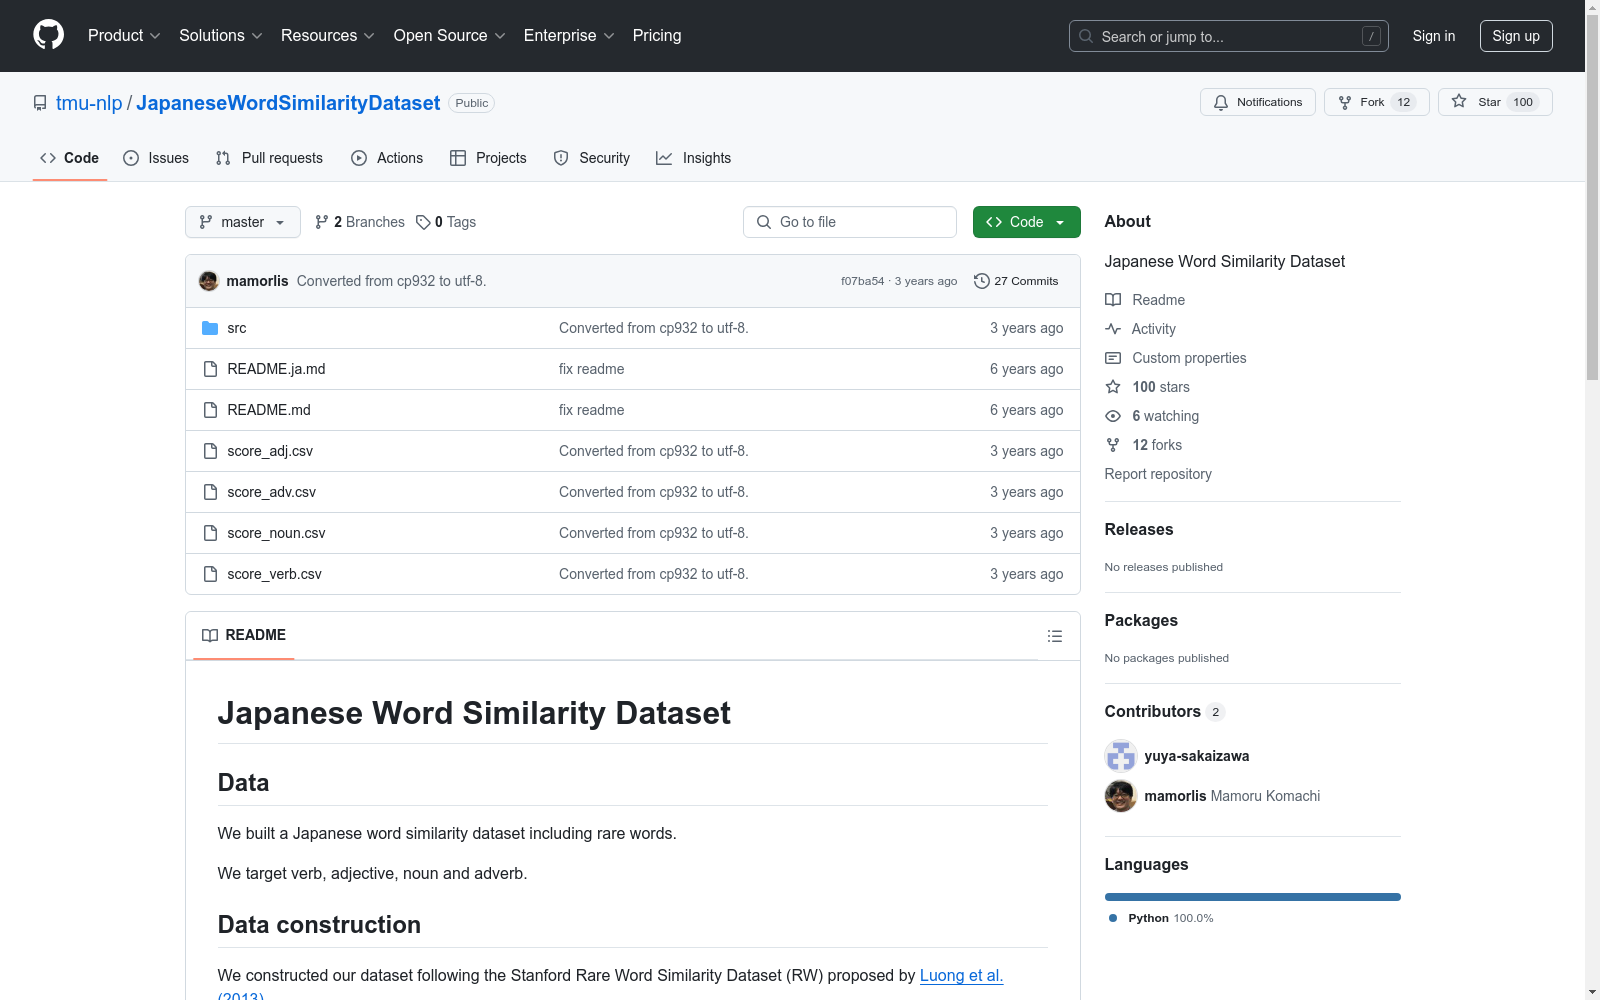Expand the Enterprise menu
The width and height of the screenshot is (1600, 1000).
pyautogui.click(x=569, y=35)
